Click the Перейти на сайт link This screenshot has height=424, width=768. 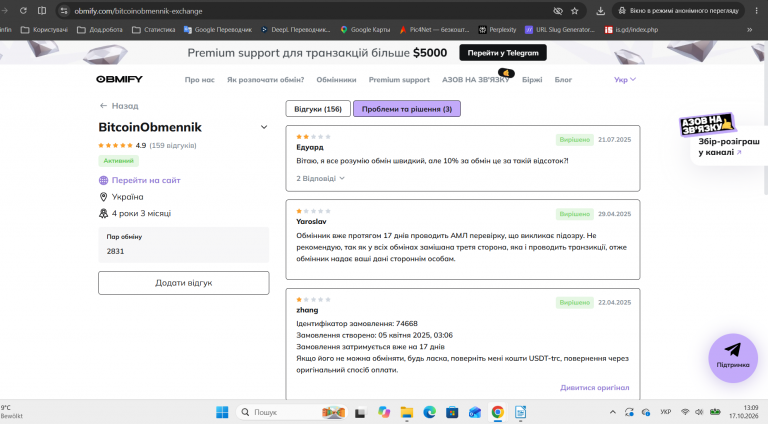(146, 180)
